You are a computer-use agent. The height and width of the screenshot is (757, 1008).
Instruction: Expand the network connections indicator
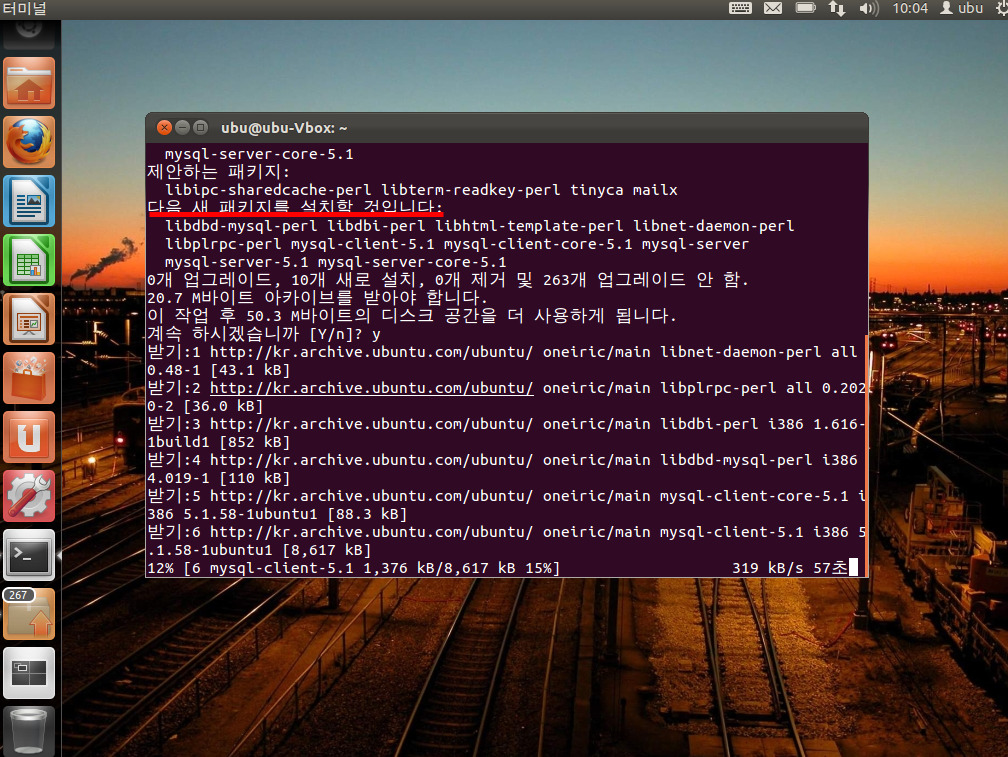click(x=836, y=8)
